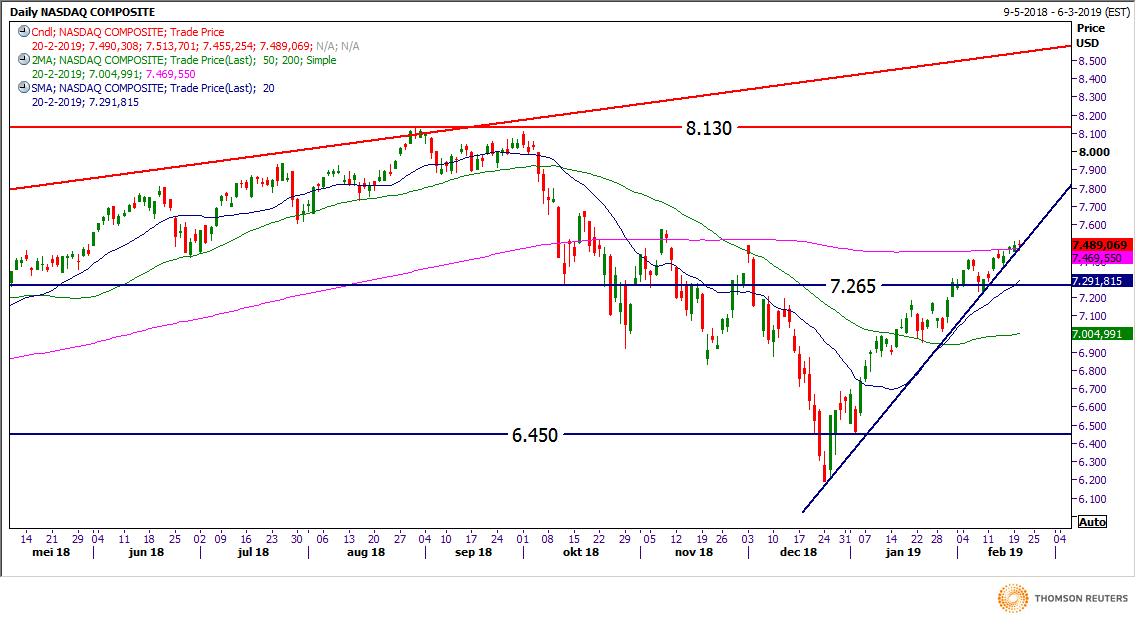Image resolution: width=1136 pixels, height=617 pixels.
Task: Select the magenta 7.469,550 price tag
Action: [x=1099, y=258]
